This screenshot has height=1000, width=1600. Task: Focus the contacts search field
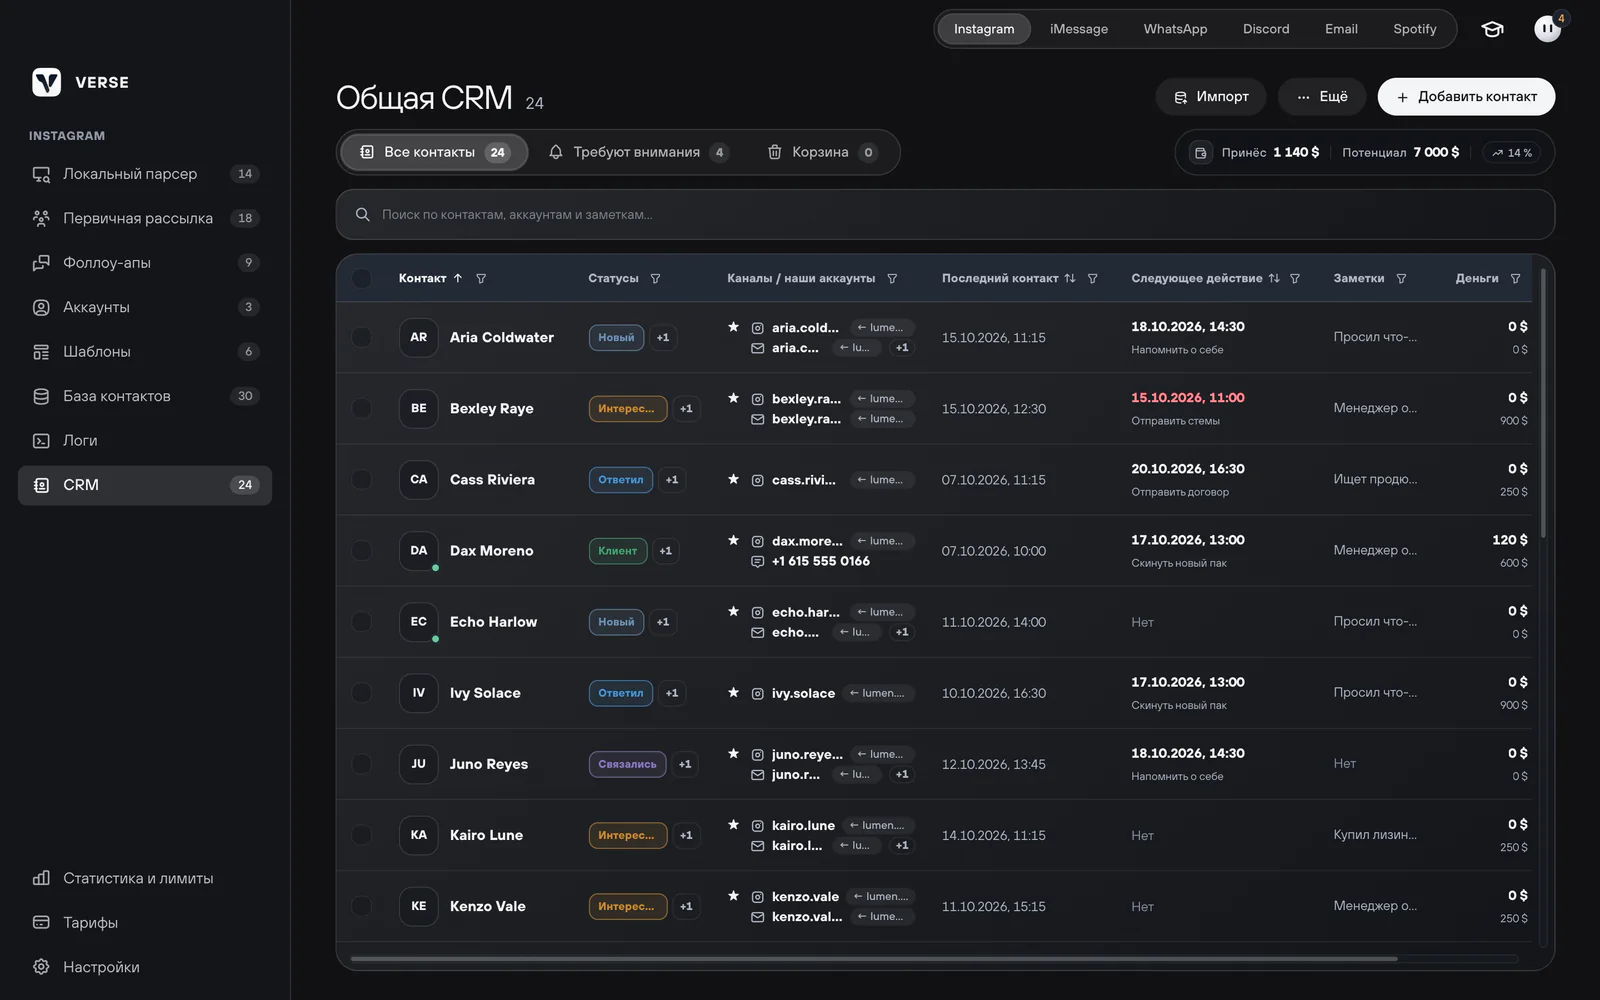click(945, 215)
